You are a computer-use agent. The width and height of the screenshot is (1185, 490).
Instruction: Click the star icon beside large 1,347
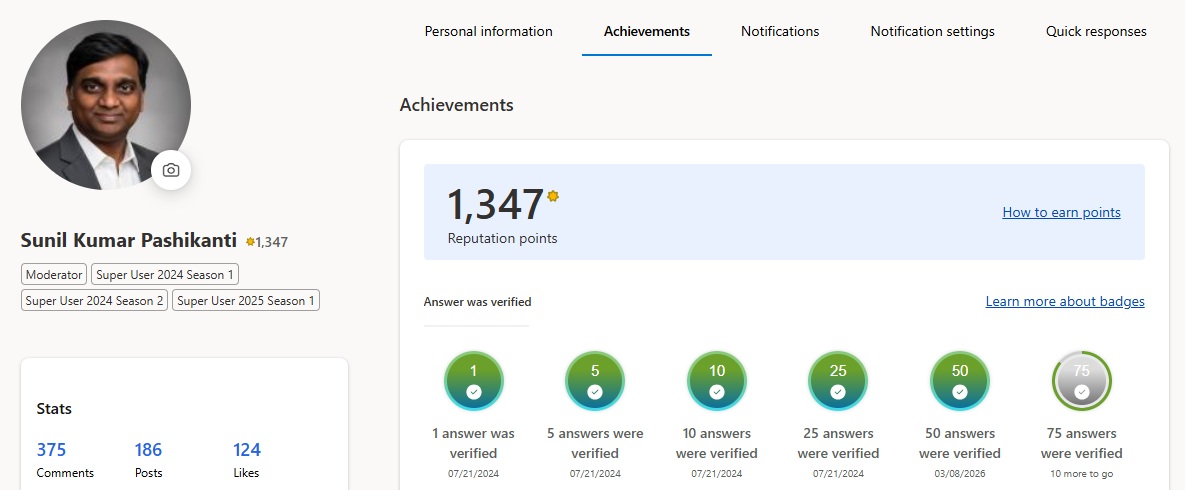point(552,196)
